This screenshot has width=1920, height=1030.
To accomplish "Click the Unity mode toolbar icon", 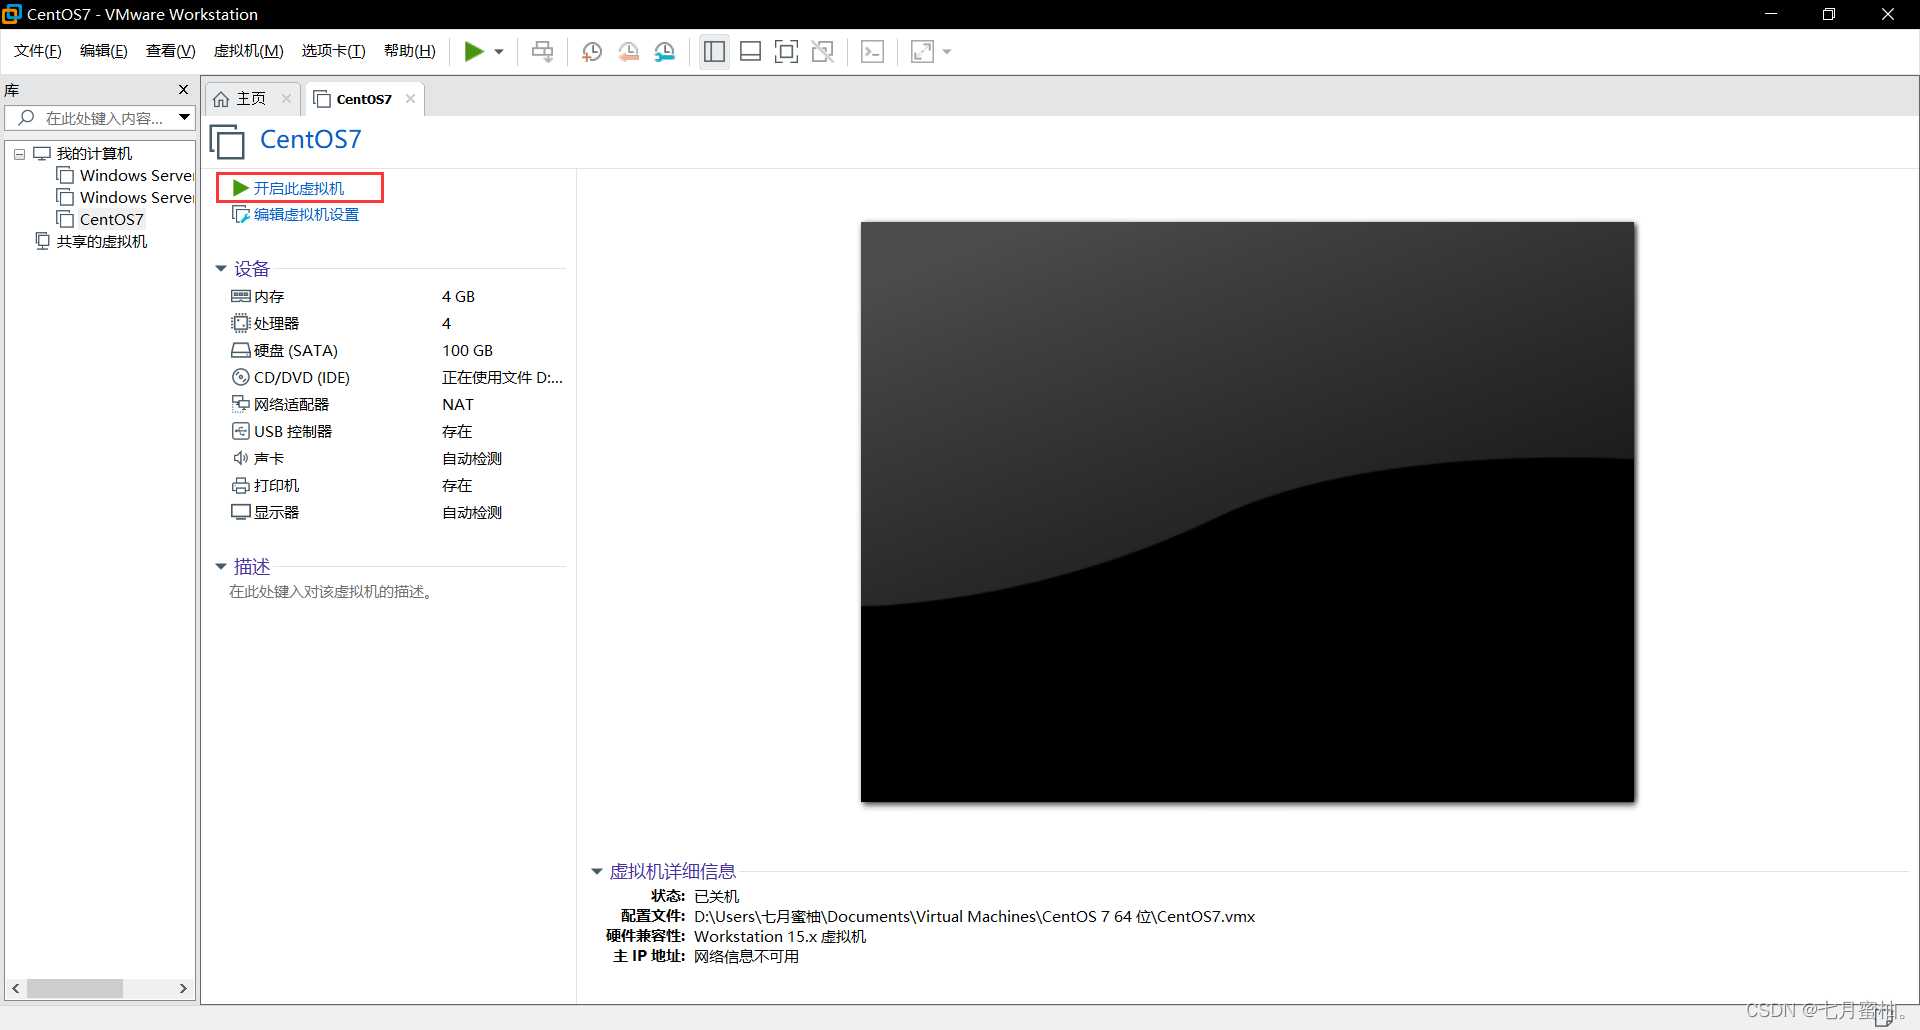I will [x=823, y=51].
